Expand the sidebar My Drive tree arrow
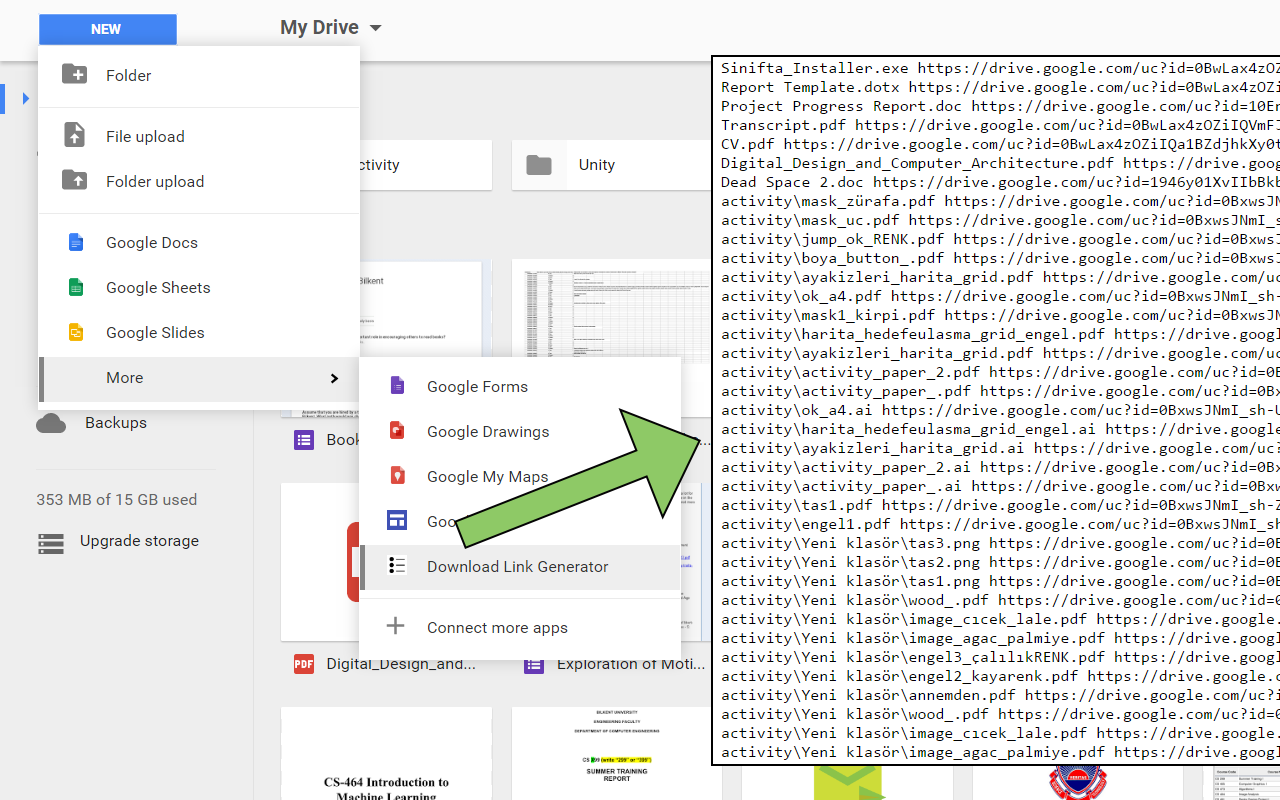The height and width of the screenshot is (800, 1280). 26,98
